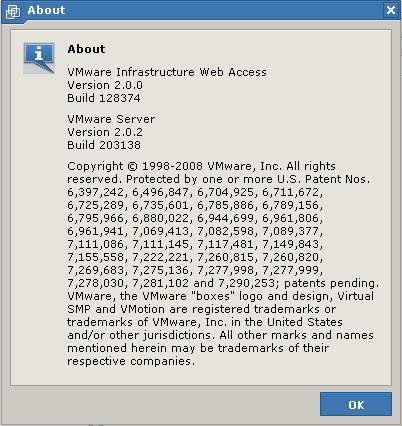Close the About dialog with the X

tap(391, 10)
